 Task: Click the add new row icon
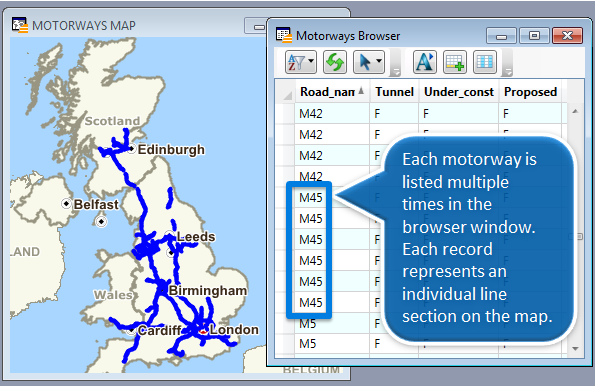(455, 62)
